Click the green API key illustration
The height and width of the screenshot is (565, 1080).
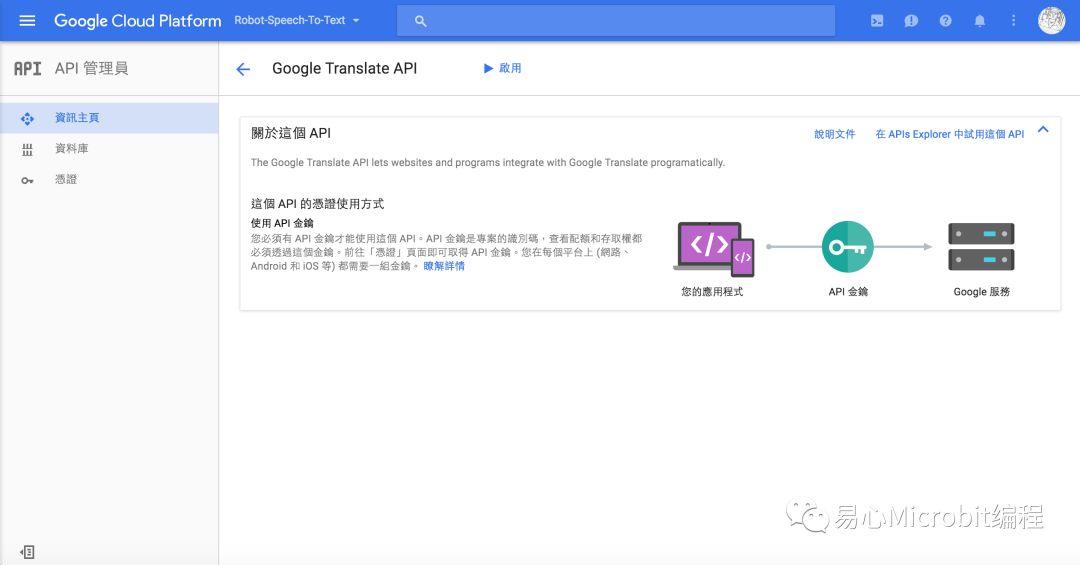click(848, 247)
